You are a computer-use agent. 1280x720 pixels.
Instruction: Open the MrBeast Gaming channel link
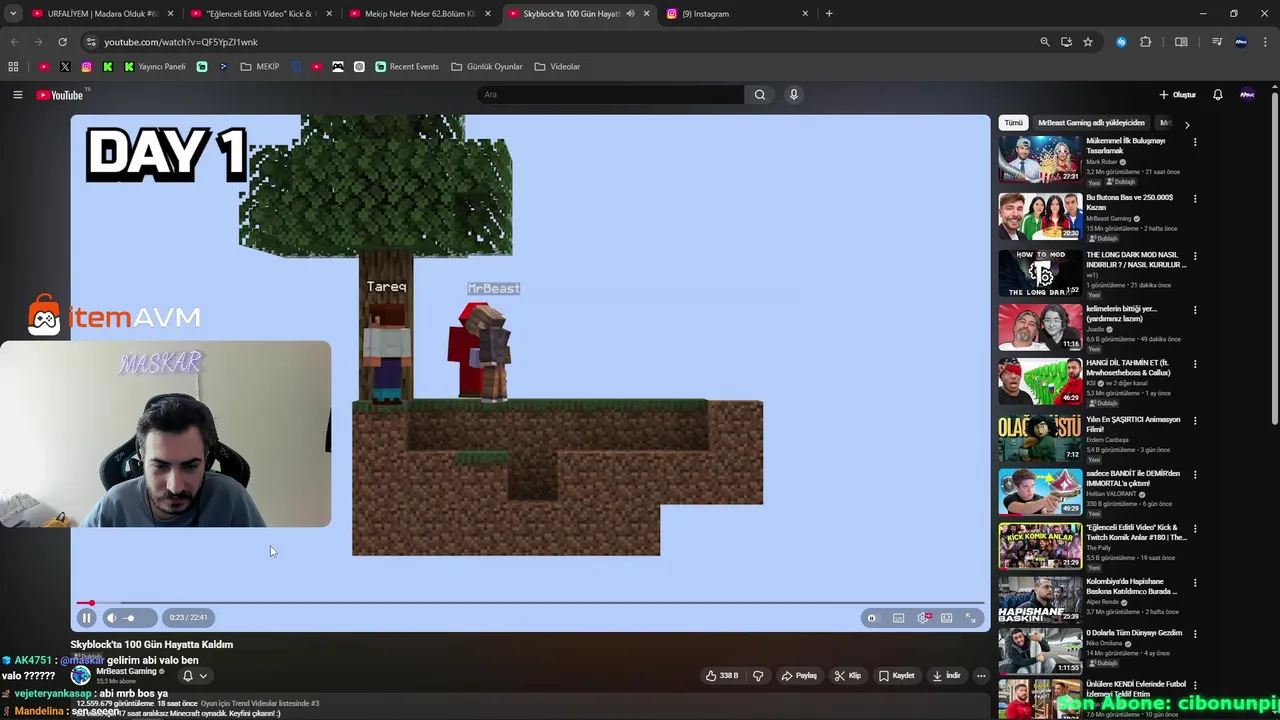126,671
